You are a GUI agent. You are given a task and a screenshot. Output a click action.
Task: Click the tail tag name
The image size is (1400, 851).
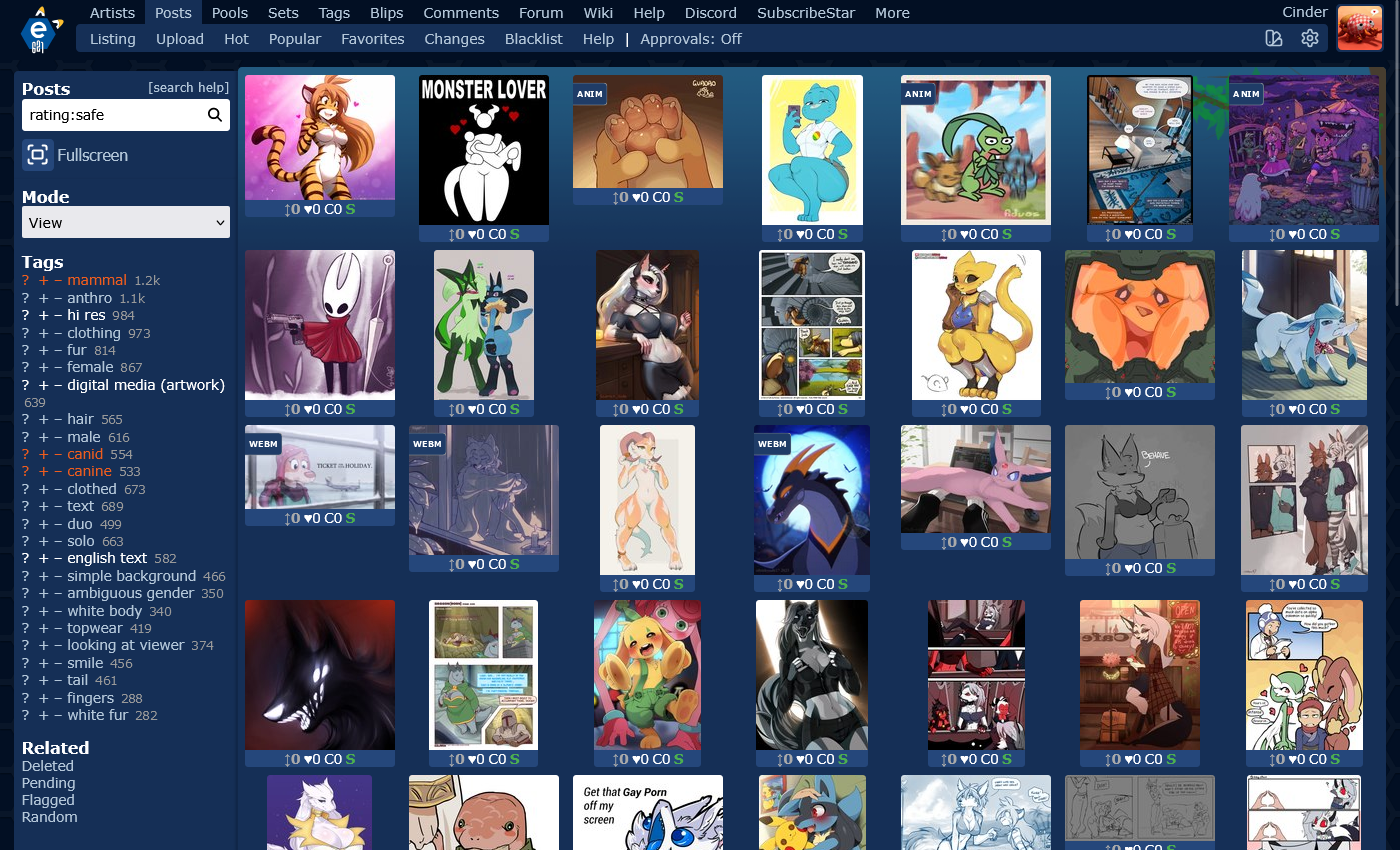[x=78, y=680]
